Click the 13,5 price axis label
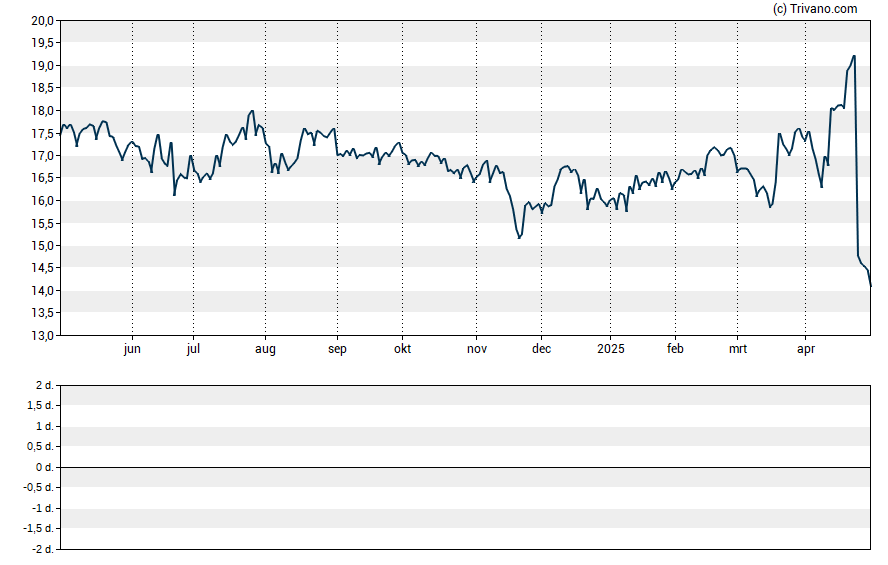The image size is (888, 565). coord(42,313)
